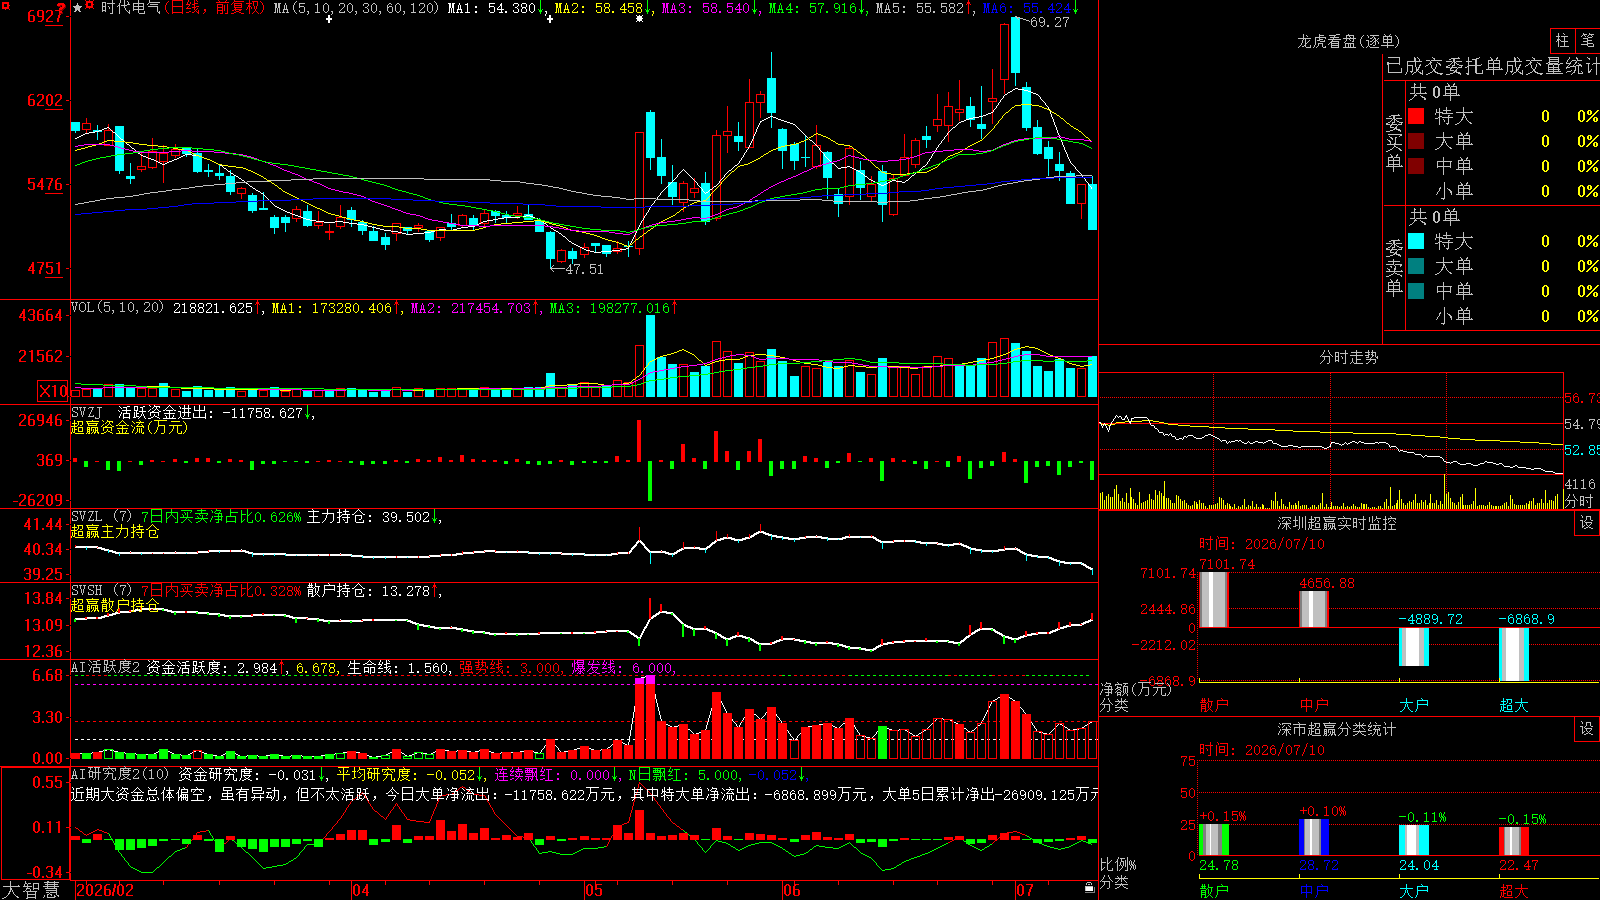
Task: Click the 深市超赢分类统计 panel title
Action: (x=1337, y=729)
